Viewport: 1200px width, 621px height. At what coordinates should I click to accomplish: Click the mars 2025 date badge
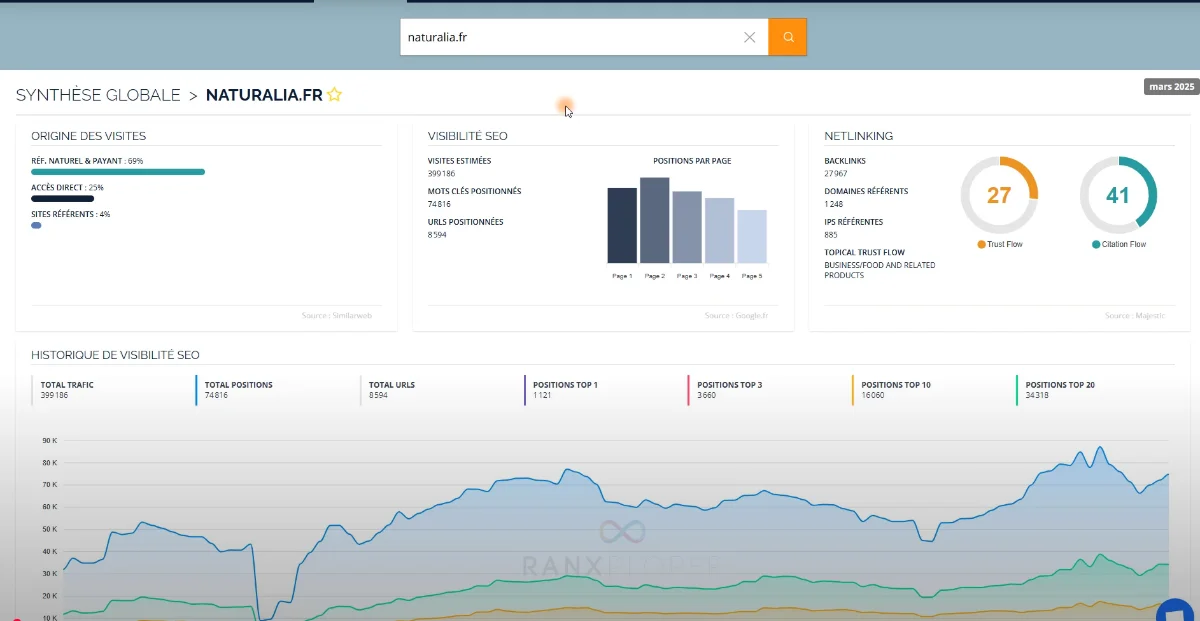(1171, 87)
